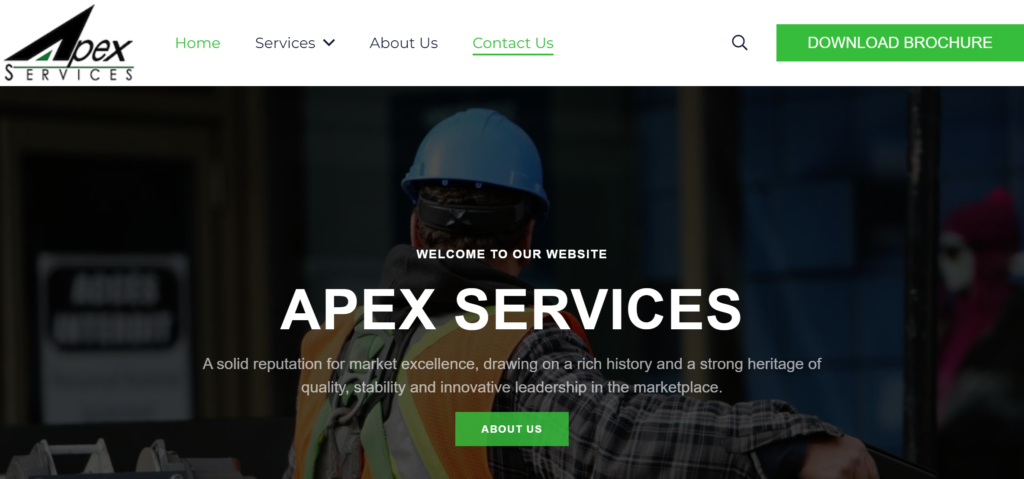1024x479 pixels.
Task: Click the Download Brochure button
Action: pyautogui.click(x=900, y=43)
